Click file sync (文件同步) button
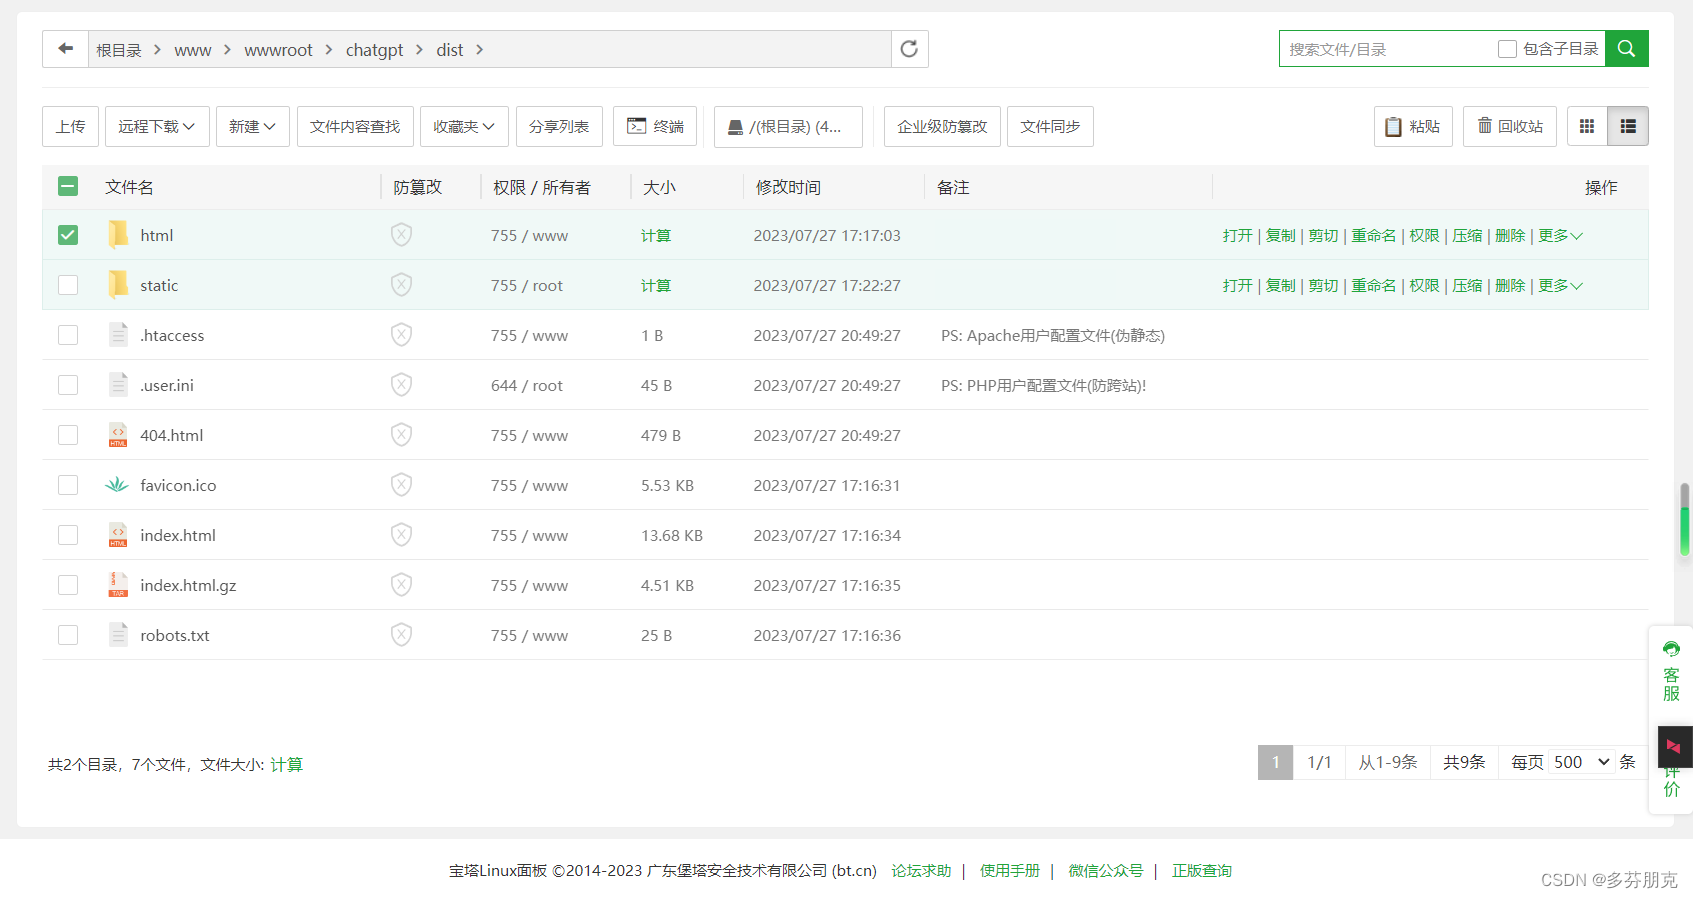1693x898 pixels. 1050,126
